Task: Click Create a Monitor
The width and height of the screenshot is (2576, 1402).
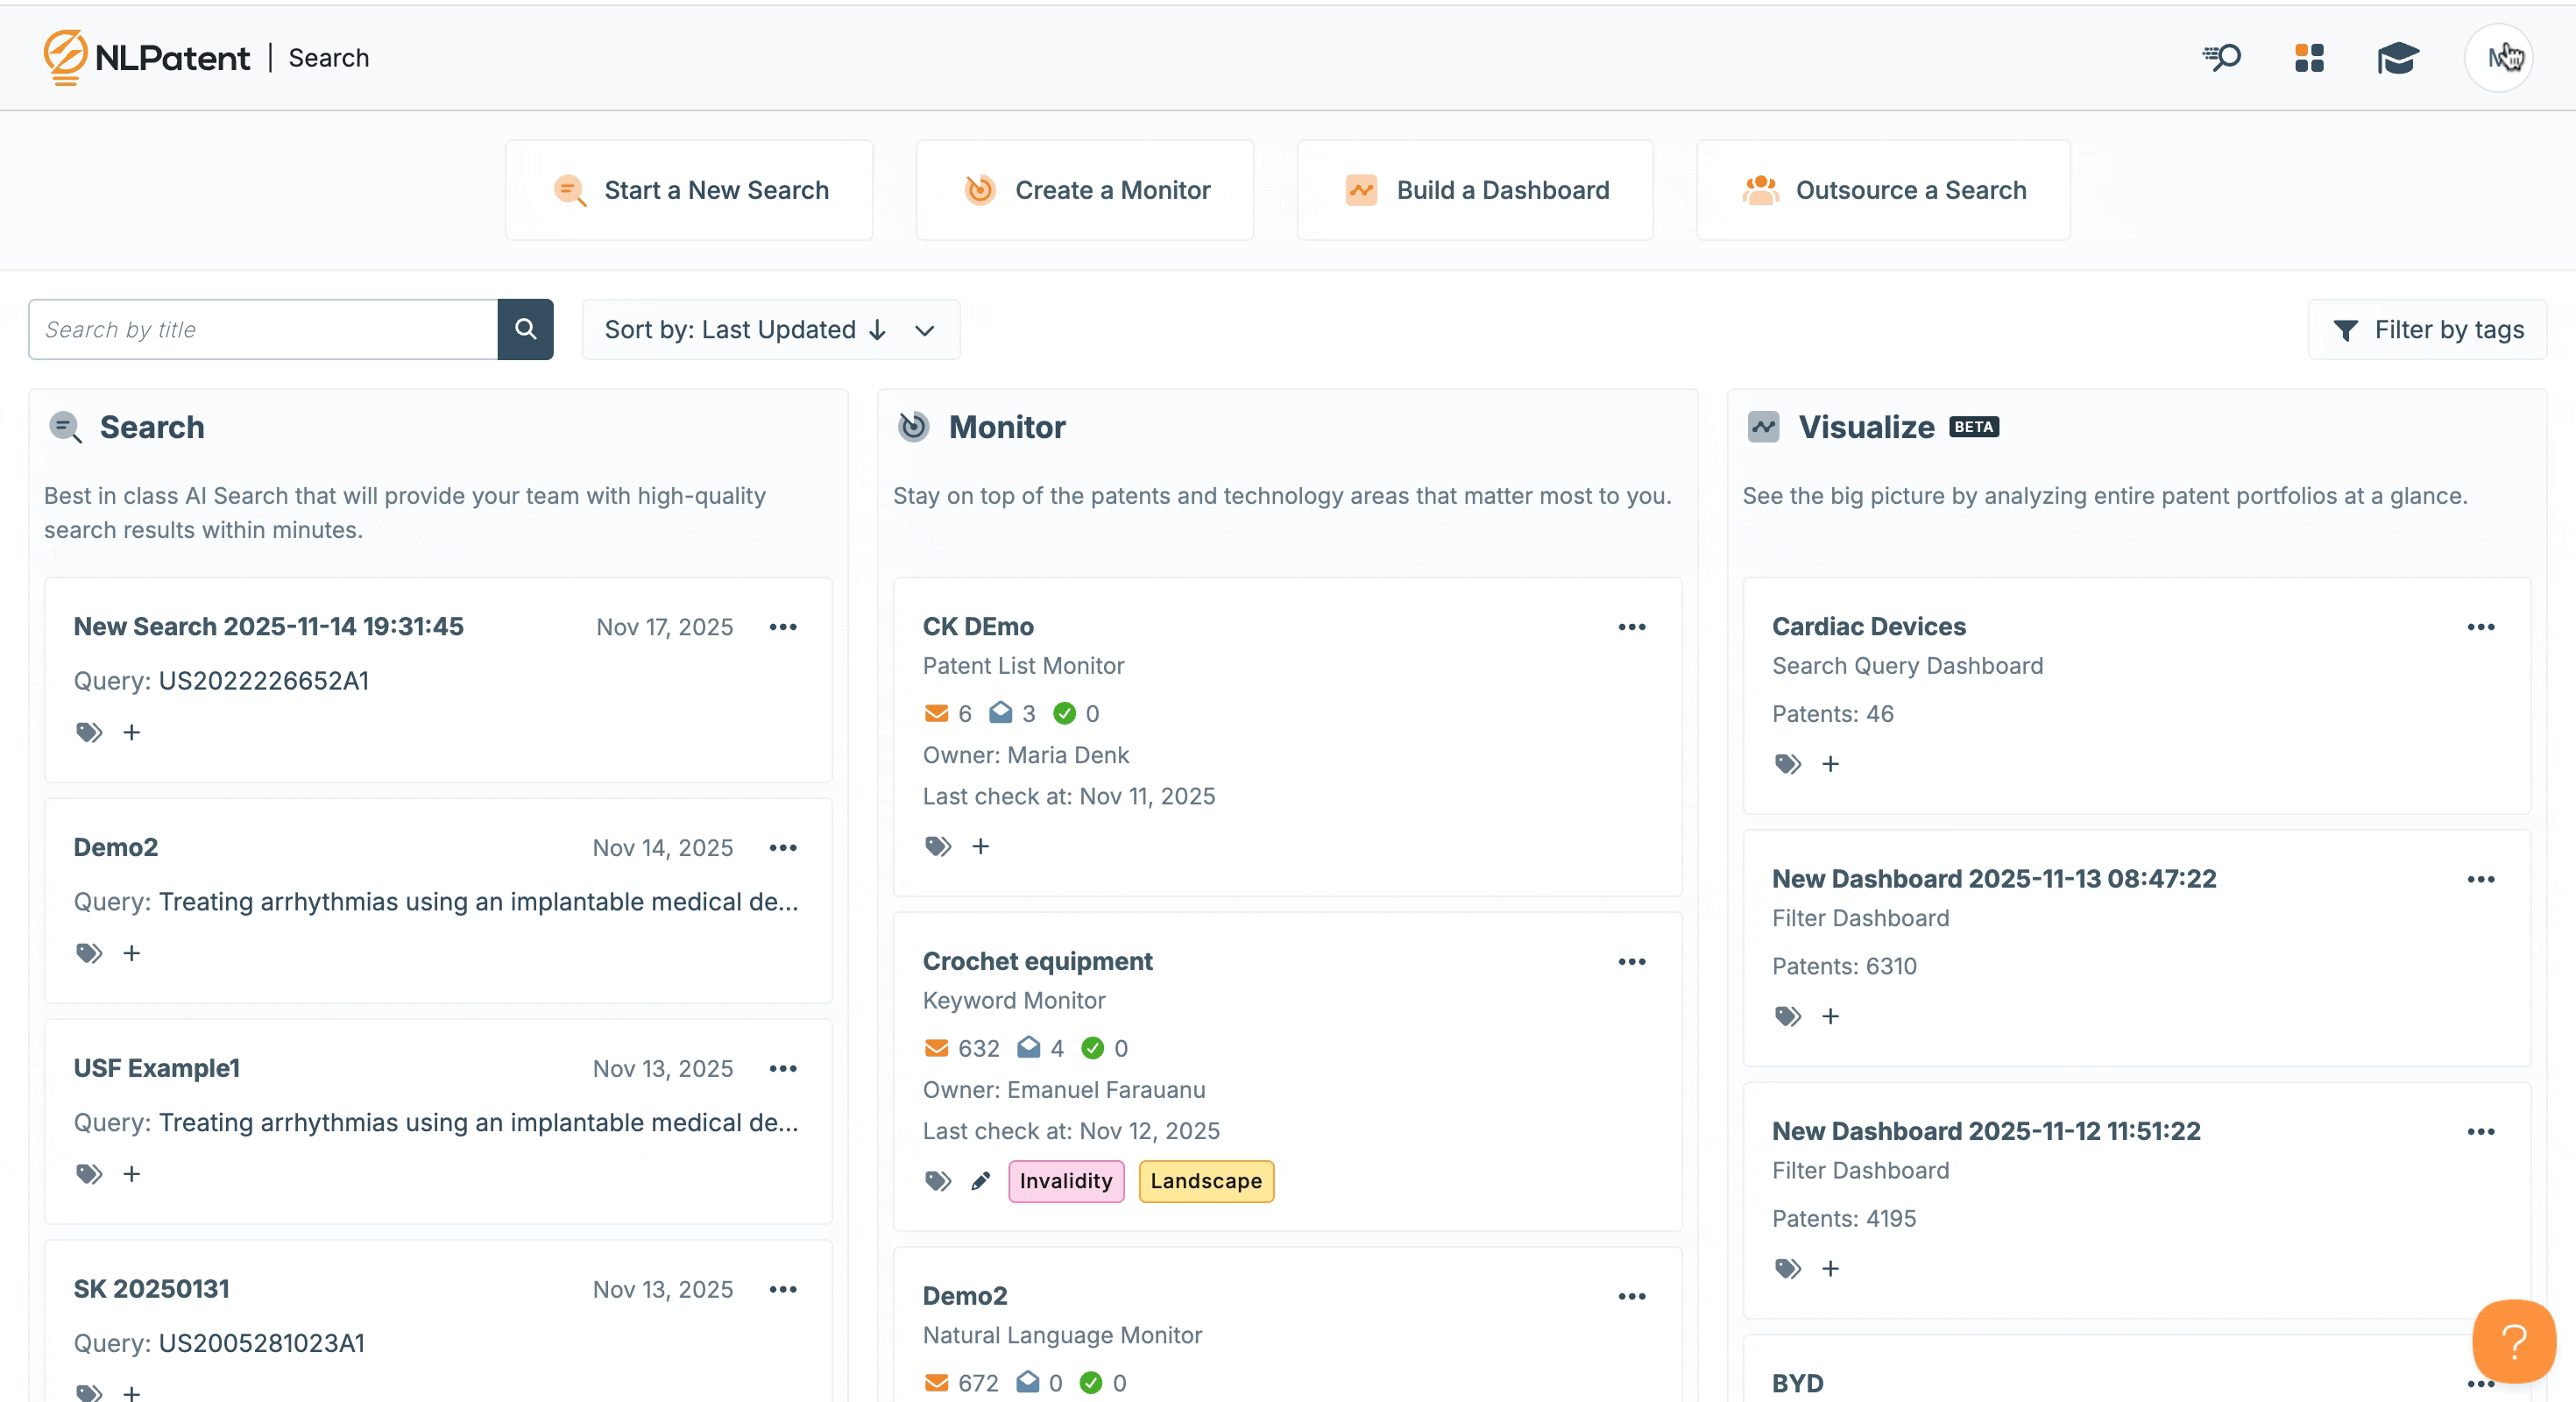Action: pyautogui.click(x=1085, y=190)
